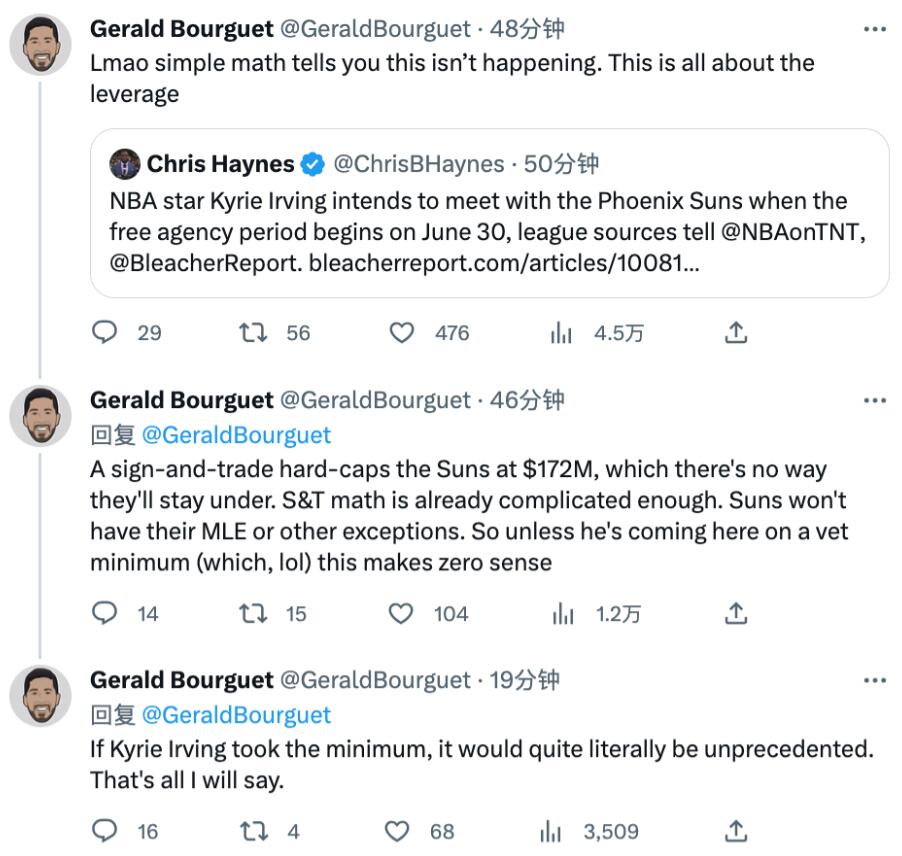Screen dimensions: 902x856
Task: Open more options on the 46分钟 tweet
Action: point(875,401)
